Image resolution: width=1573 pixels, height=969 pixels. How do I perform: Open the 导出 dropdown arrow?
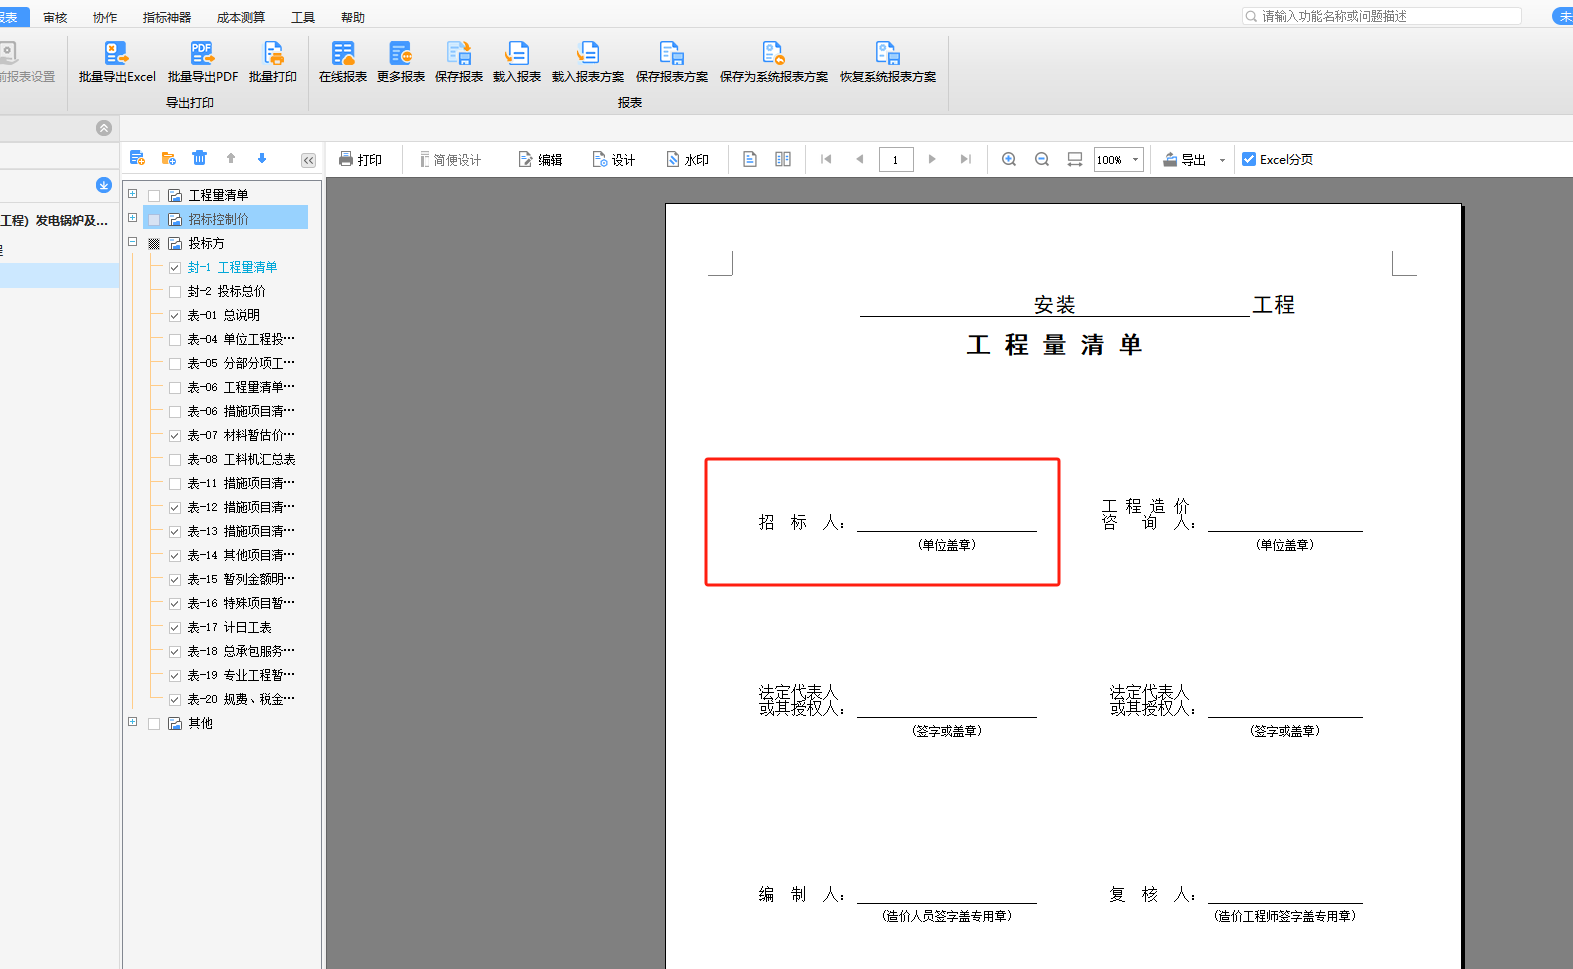click(x=1222, y=160)
